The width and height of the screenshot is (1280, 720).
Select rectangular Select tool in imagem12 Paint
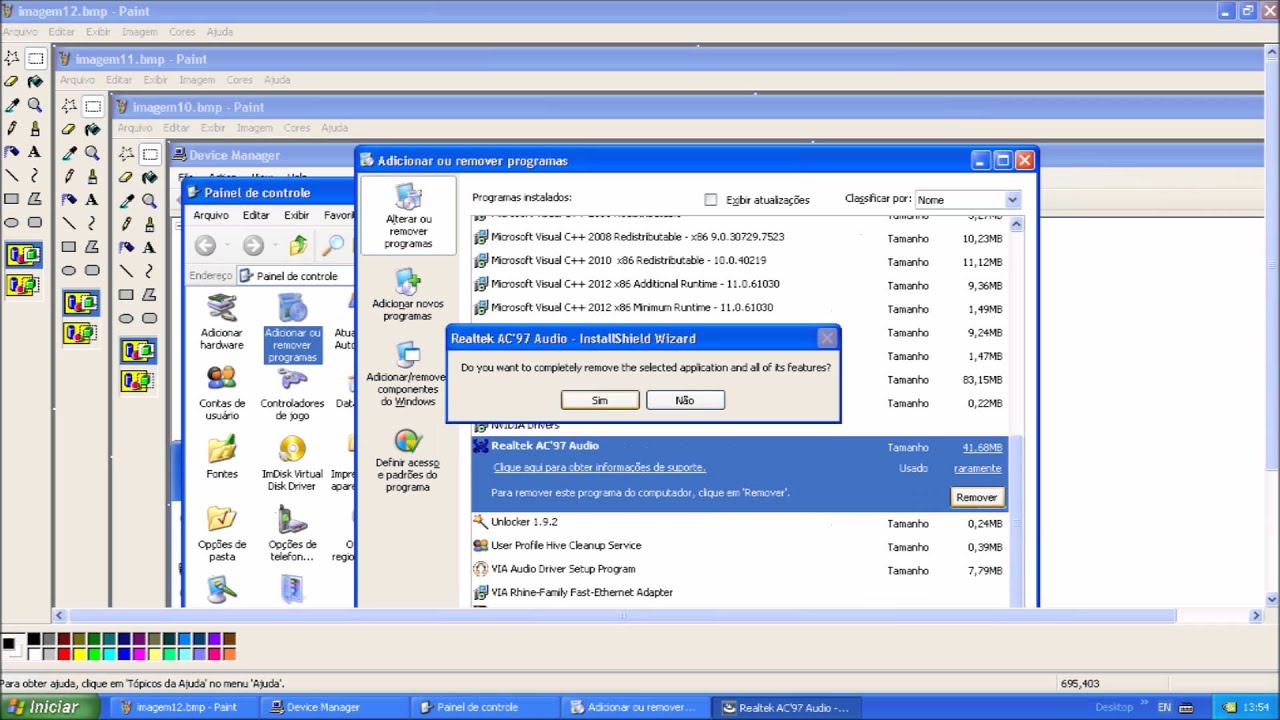(35, 58)
